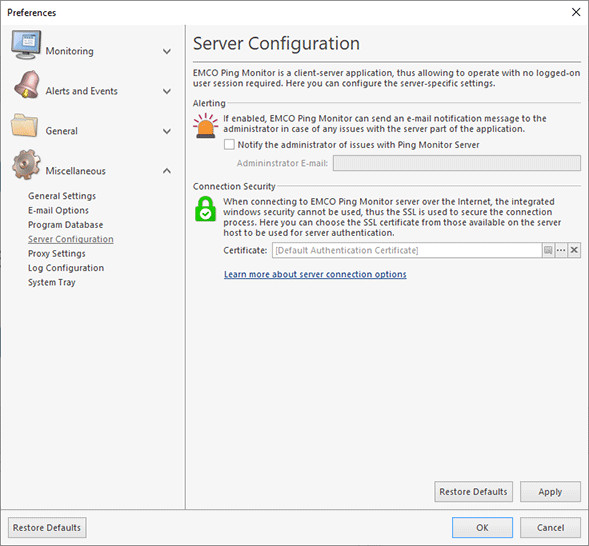Open certificate view icon in Certificate field
This screenshot has width=589, height=546.
coord(548,250)
